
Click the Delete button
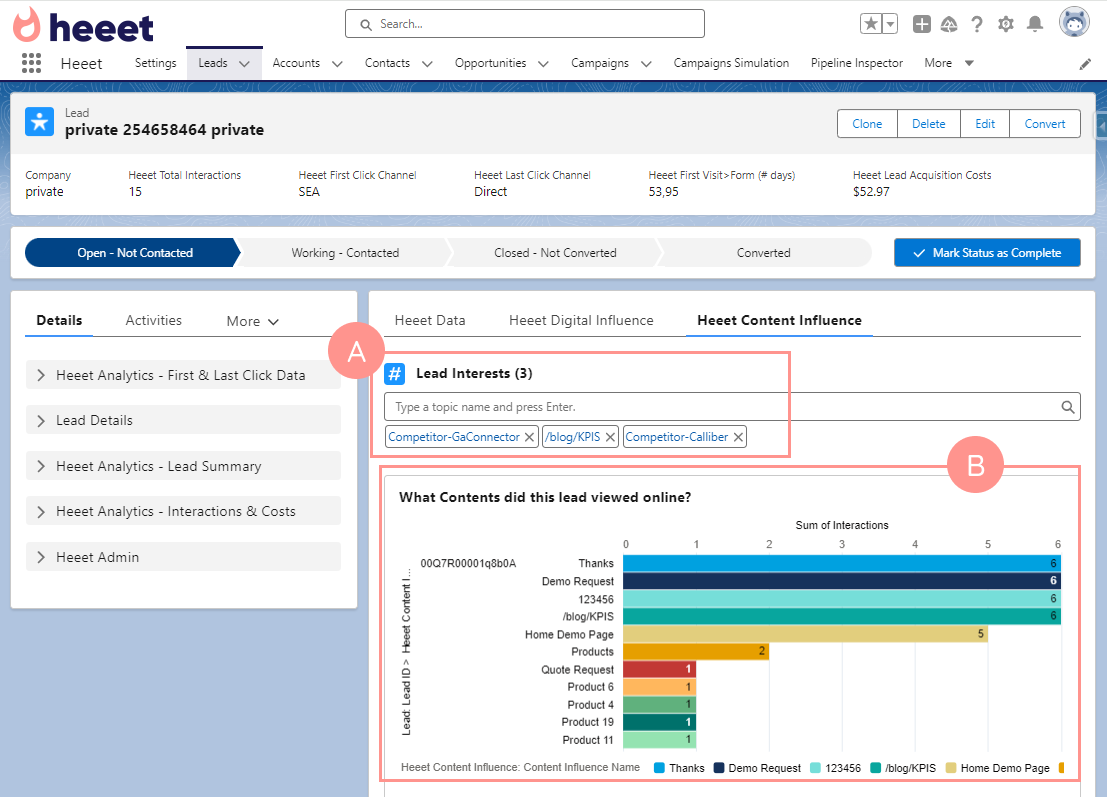tap(928, 124)
